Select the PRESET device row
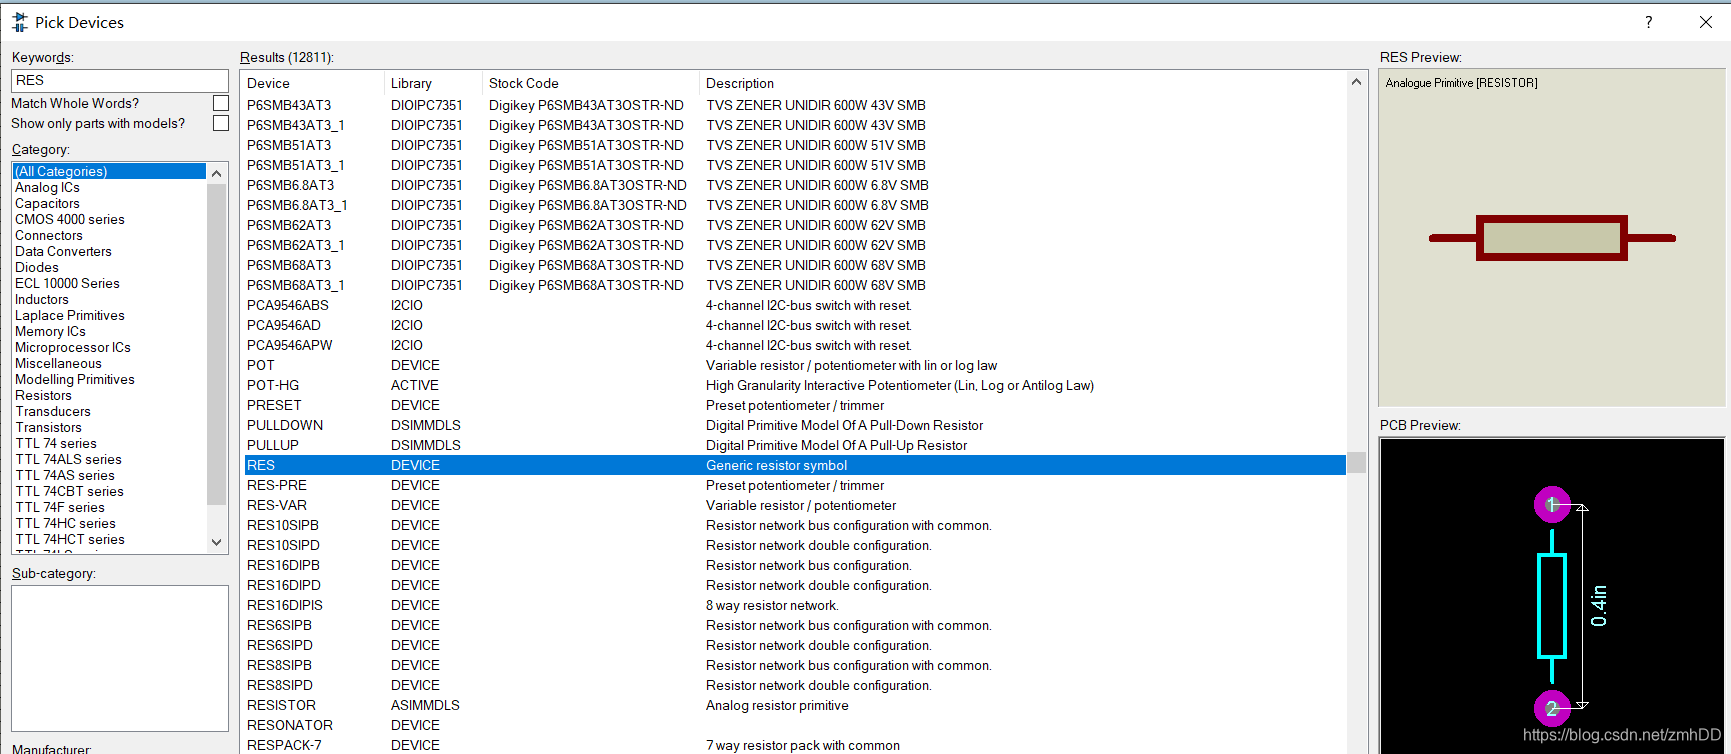The width and height of the screenshot is (1731, 754). tap(795, 405)
